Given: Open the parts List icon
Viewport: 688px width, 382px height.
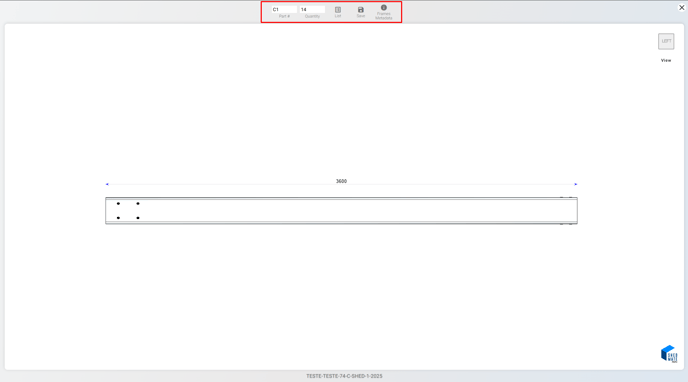Looking at the screenshot, I should pyautogui.click(x=338, y=10).
